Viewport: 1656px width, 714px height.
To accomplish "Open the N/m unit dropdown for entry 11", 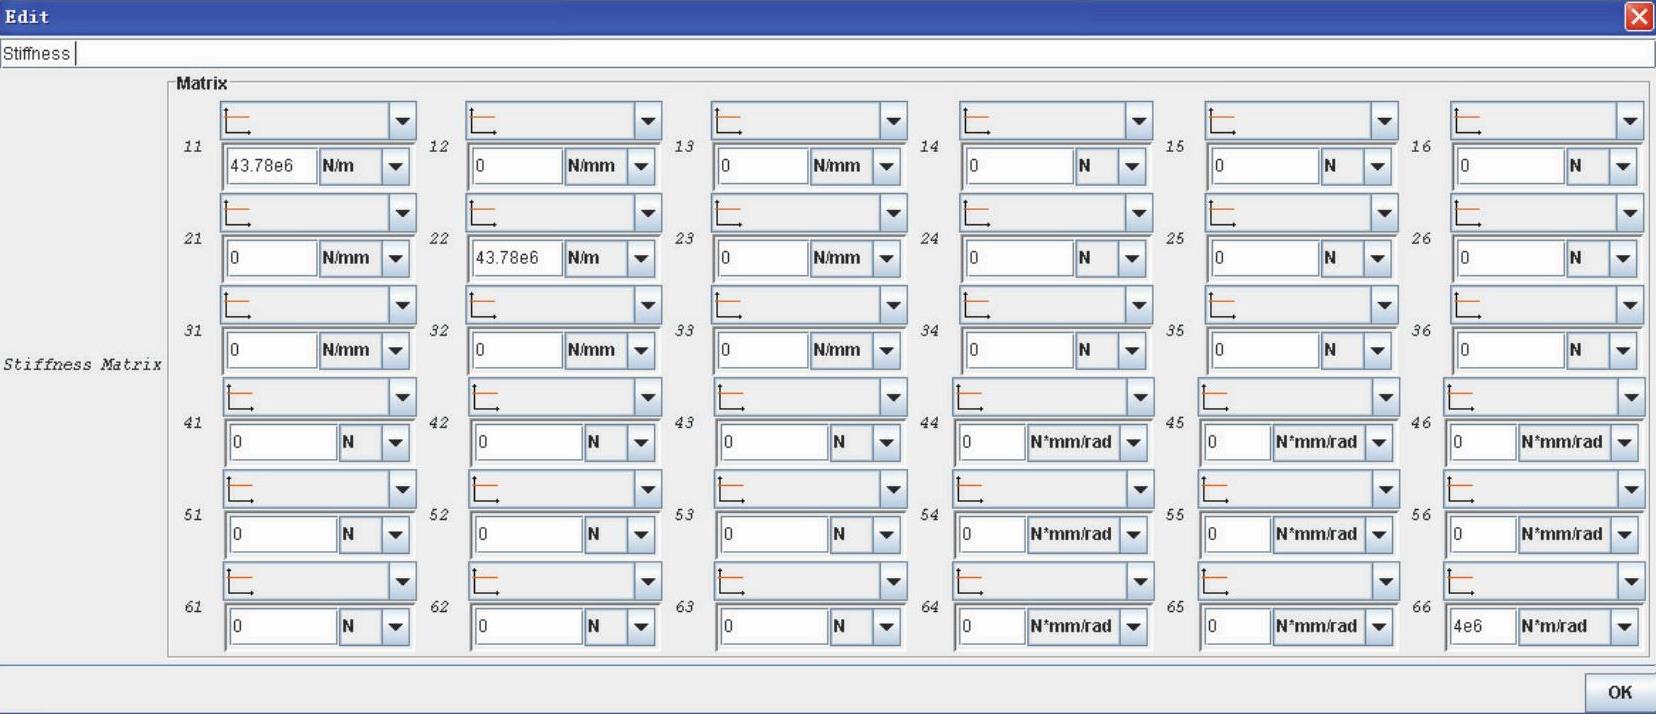I will click(x=396, y=166).
